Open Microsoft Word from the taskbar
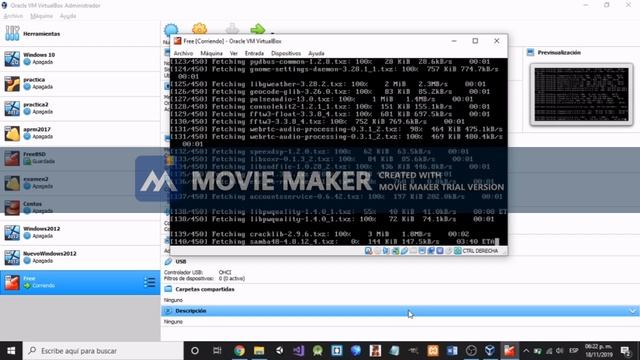The image size is (640, 360). coord(452,351)
